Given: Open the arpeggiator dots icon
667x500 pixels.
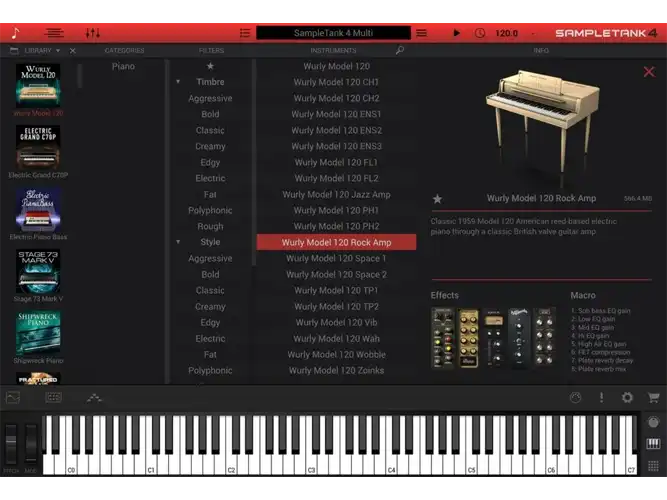Looking at the screenshot, I should pos(94,398).
